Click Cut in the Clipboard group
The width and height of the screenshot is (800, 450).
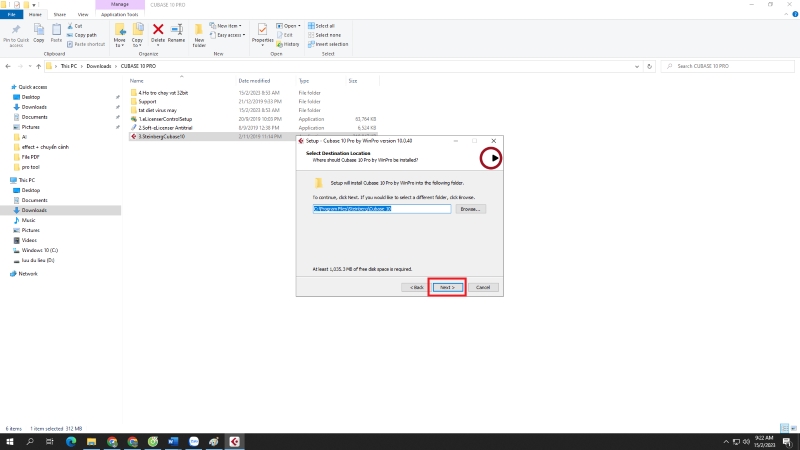tap(75, 26)
